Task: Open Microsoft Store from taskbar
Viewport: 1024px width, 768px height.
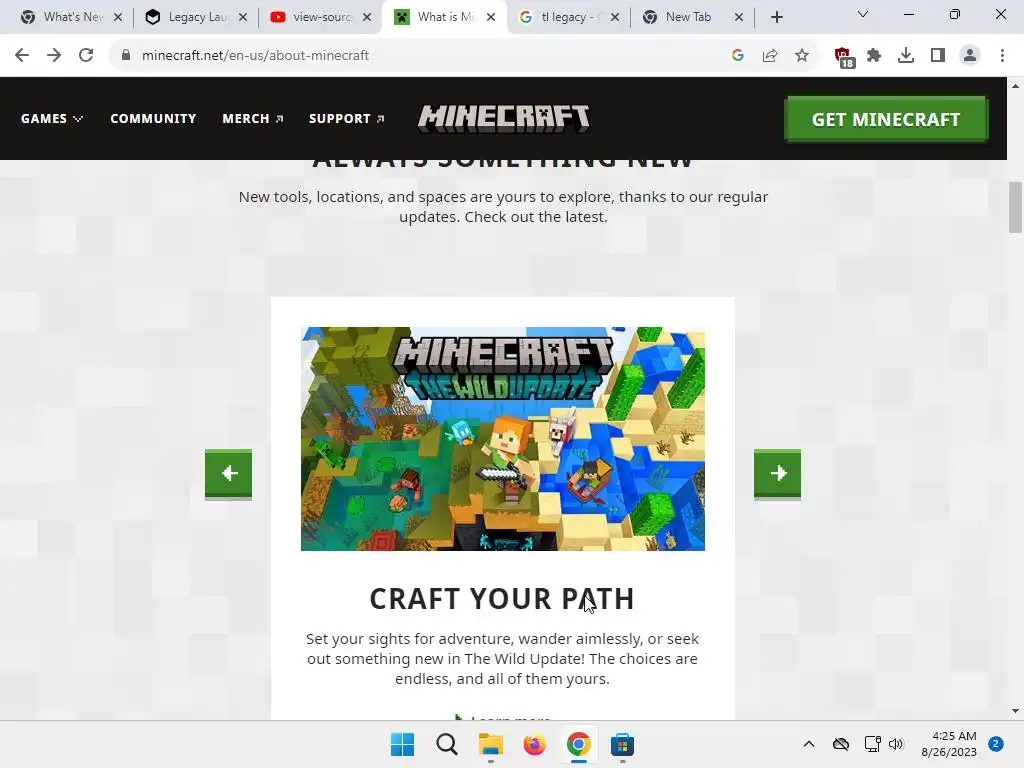Action: 622,744
